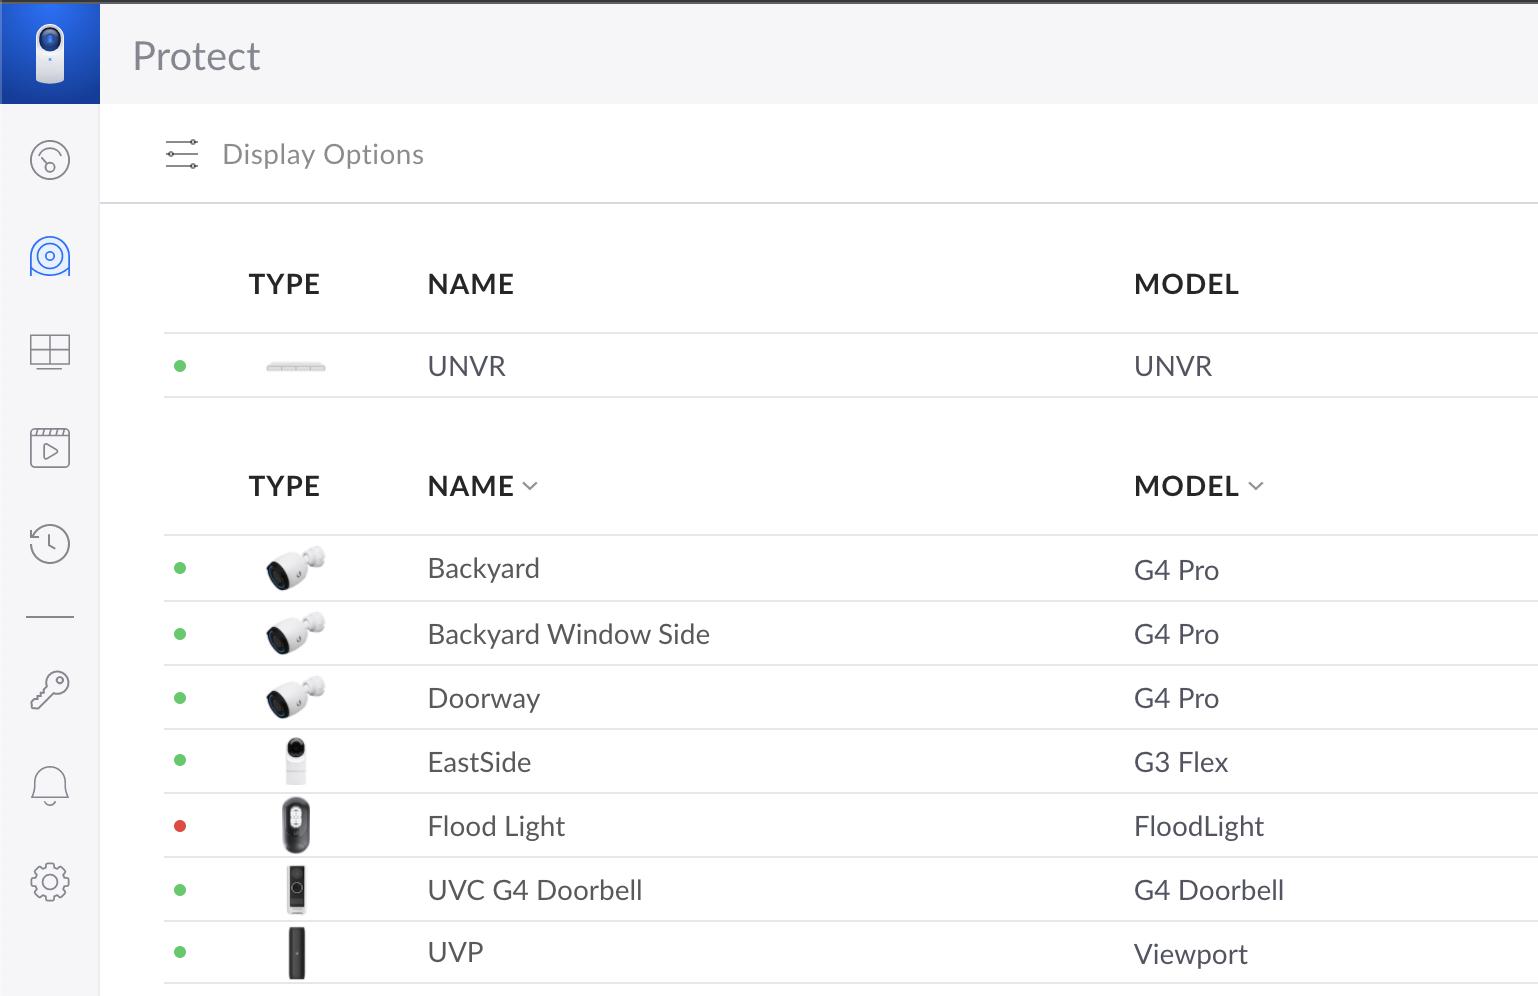Click the UNVR device thumbnail icon
Image resolution: width=1538 pixels, height=996 pixels.
[296, 367]
